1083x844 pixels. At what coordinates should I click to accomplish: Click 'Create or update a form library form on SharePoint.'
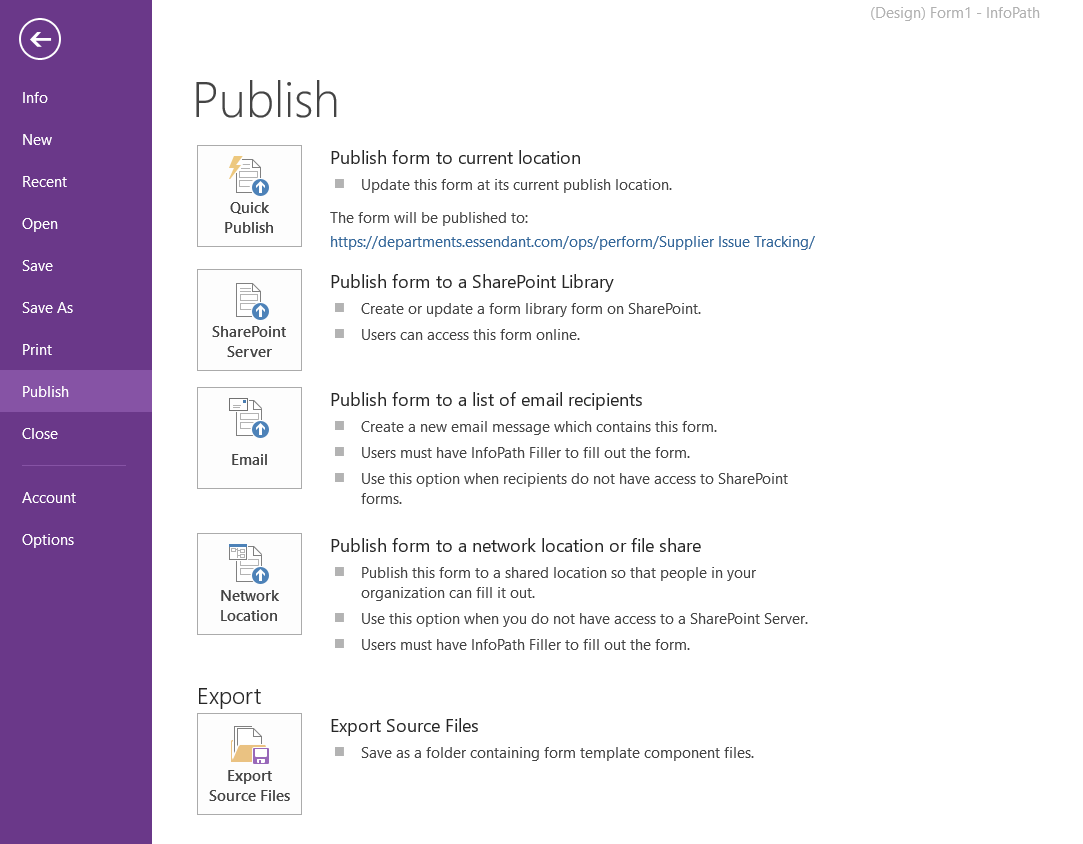530,309
